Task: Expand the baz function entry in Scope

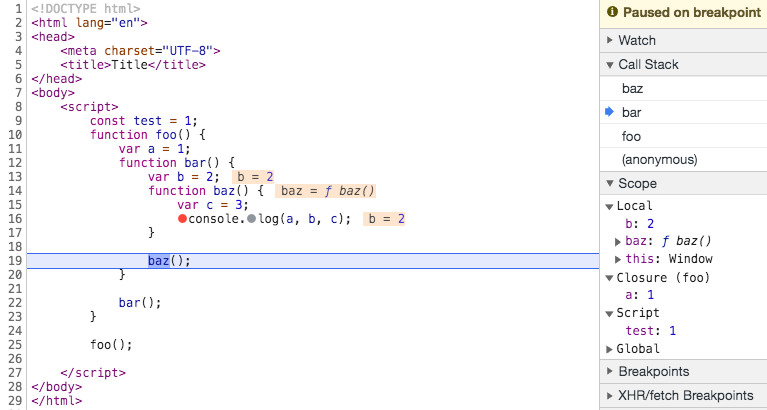Action: [x=618, y=241]
